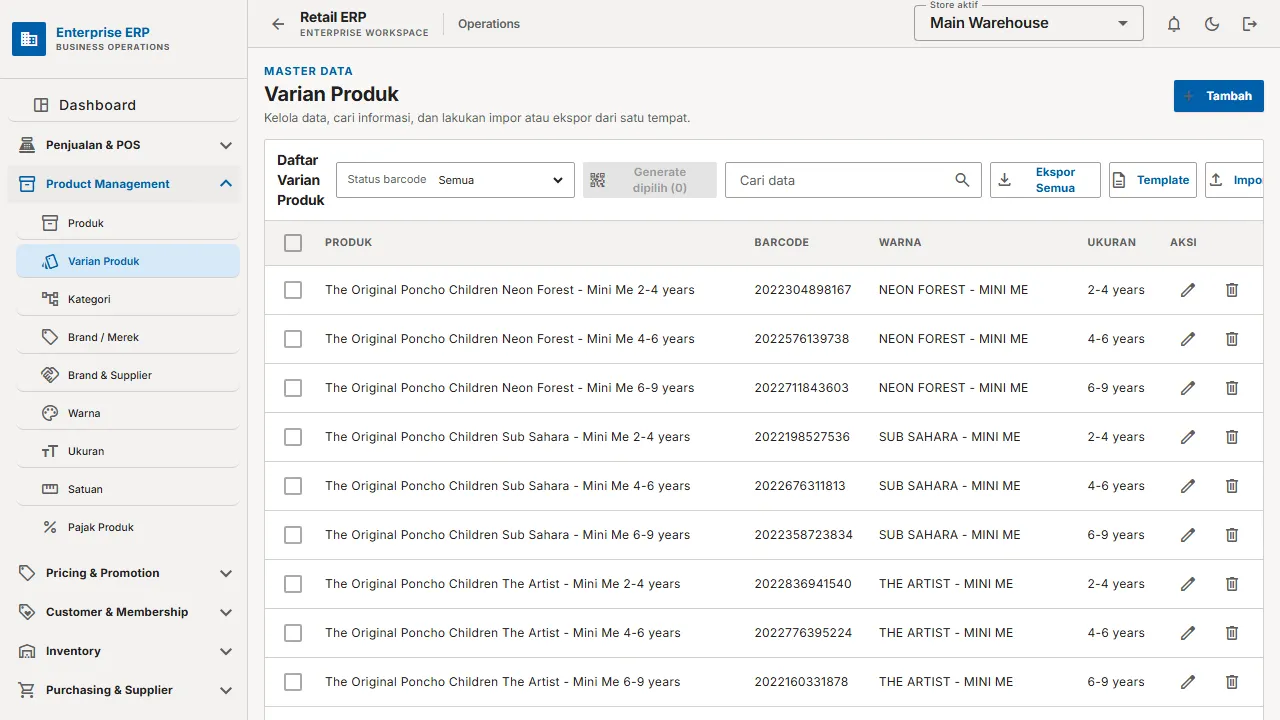This screenshot has height=720, width=1280.
Task: Focus the Cari data search field
Action: pyautogui.click(x=853, y=180)
